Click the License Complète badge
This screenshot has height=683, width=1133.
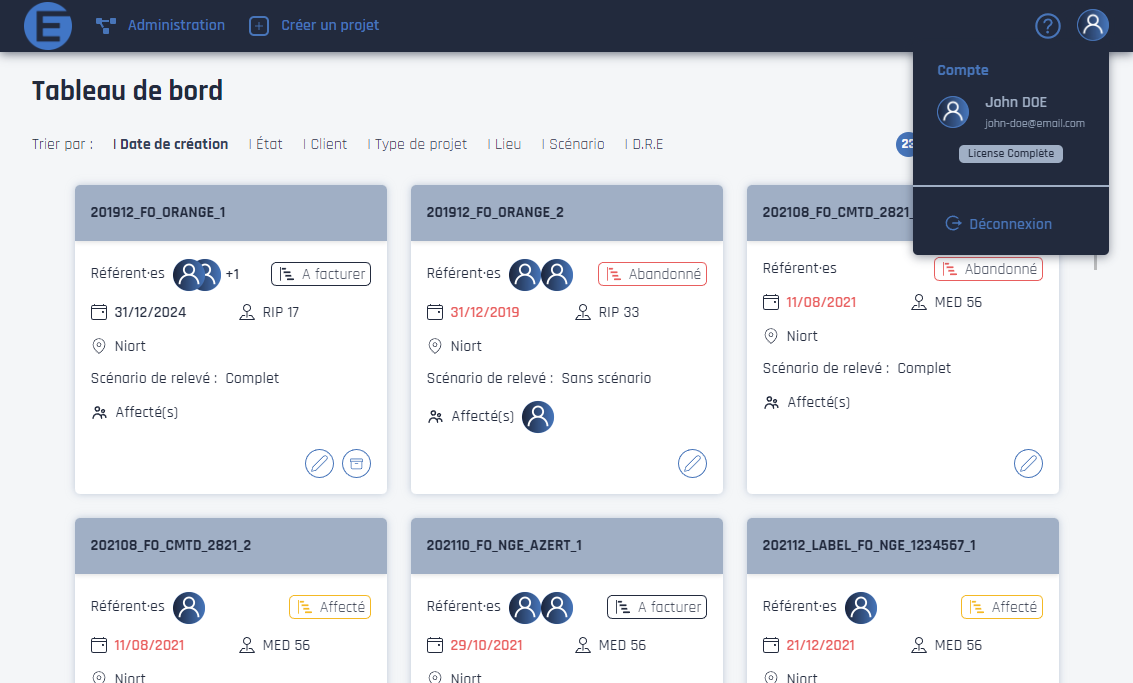click(1010, 154)
